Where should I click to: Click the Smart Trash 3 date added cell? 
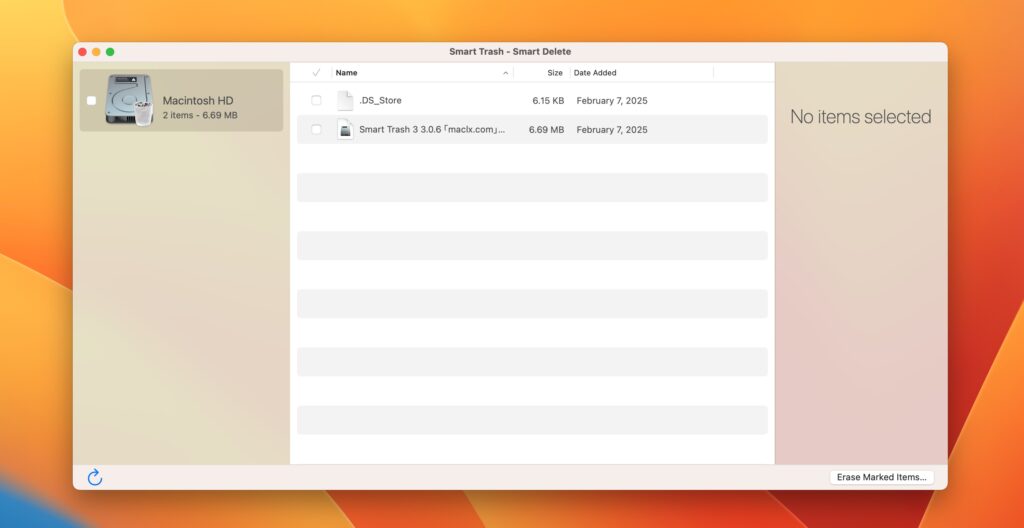point(612,129)
